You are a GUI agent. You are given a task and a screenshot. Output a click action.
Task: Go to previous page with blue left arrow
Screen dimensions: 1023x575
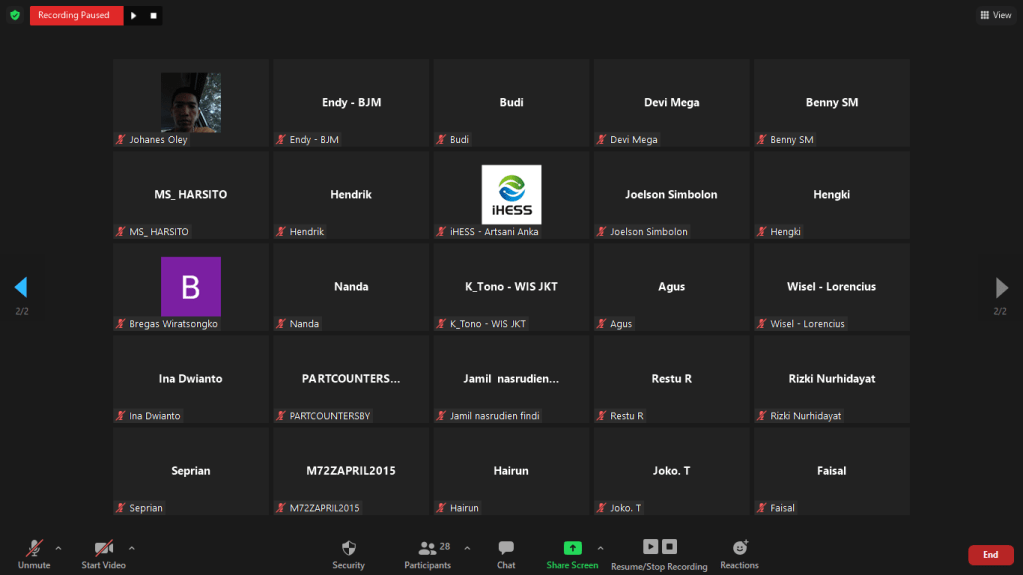(21, 288)
